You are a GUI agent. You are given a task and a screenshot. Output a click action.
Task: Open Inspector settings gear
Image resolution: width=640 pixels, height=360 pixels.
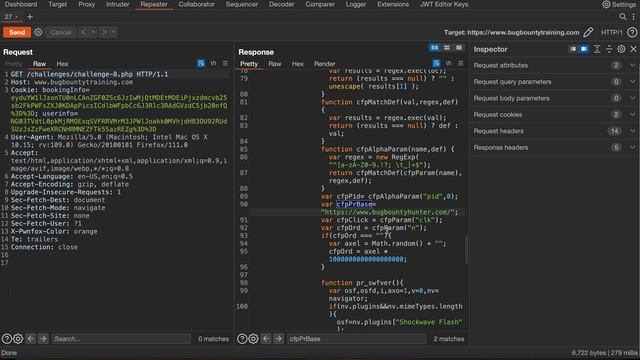coord(621,49)
